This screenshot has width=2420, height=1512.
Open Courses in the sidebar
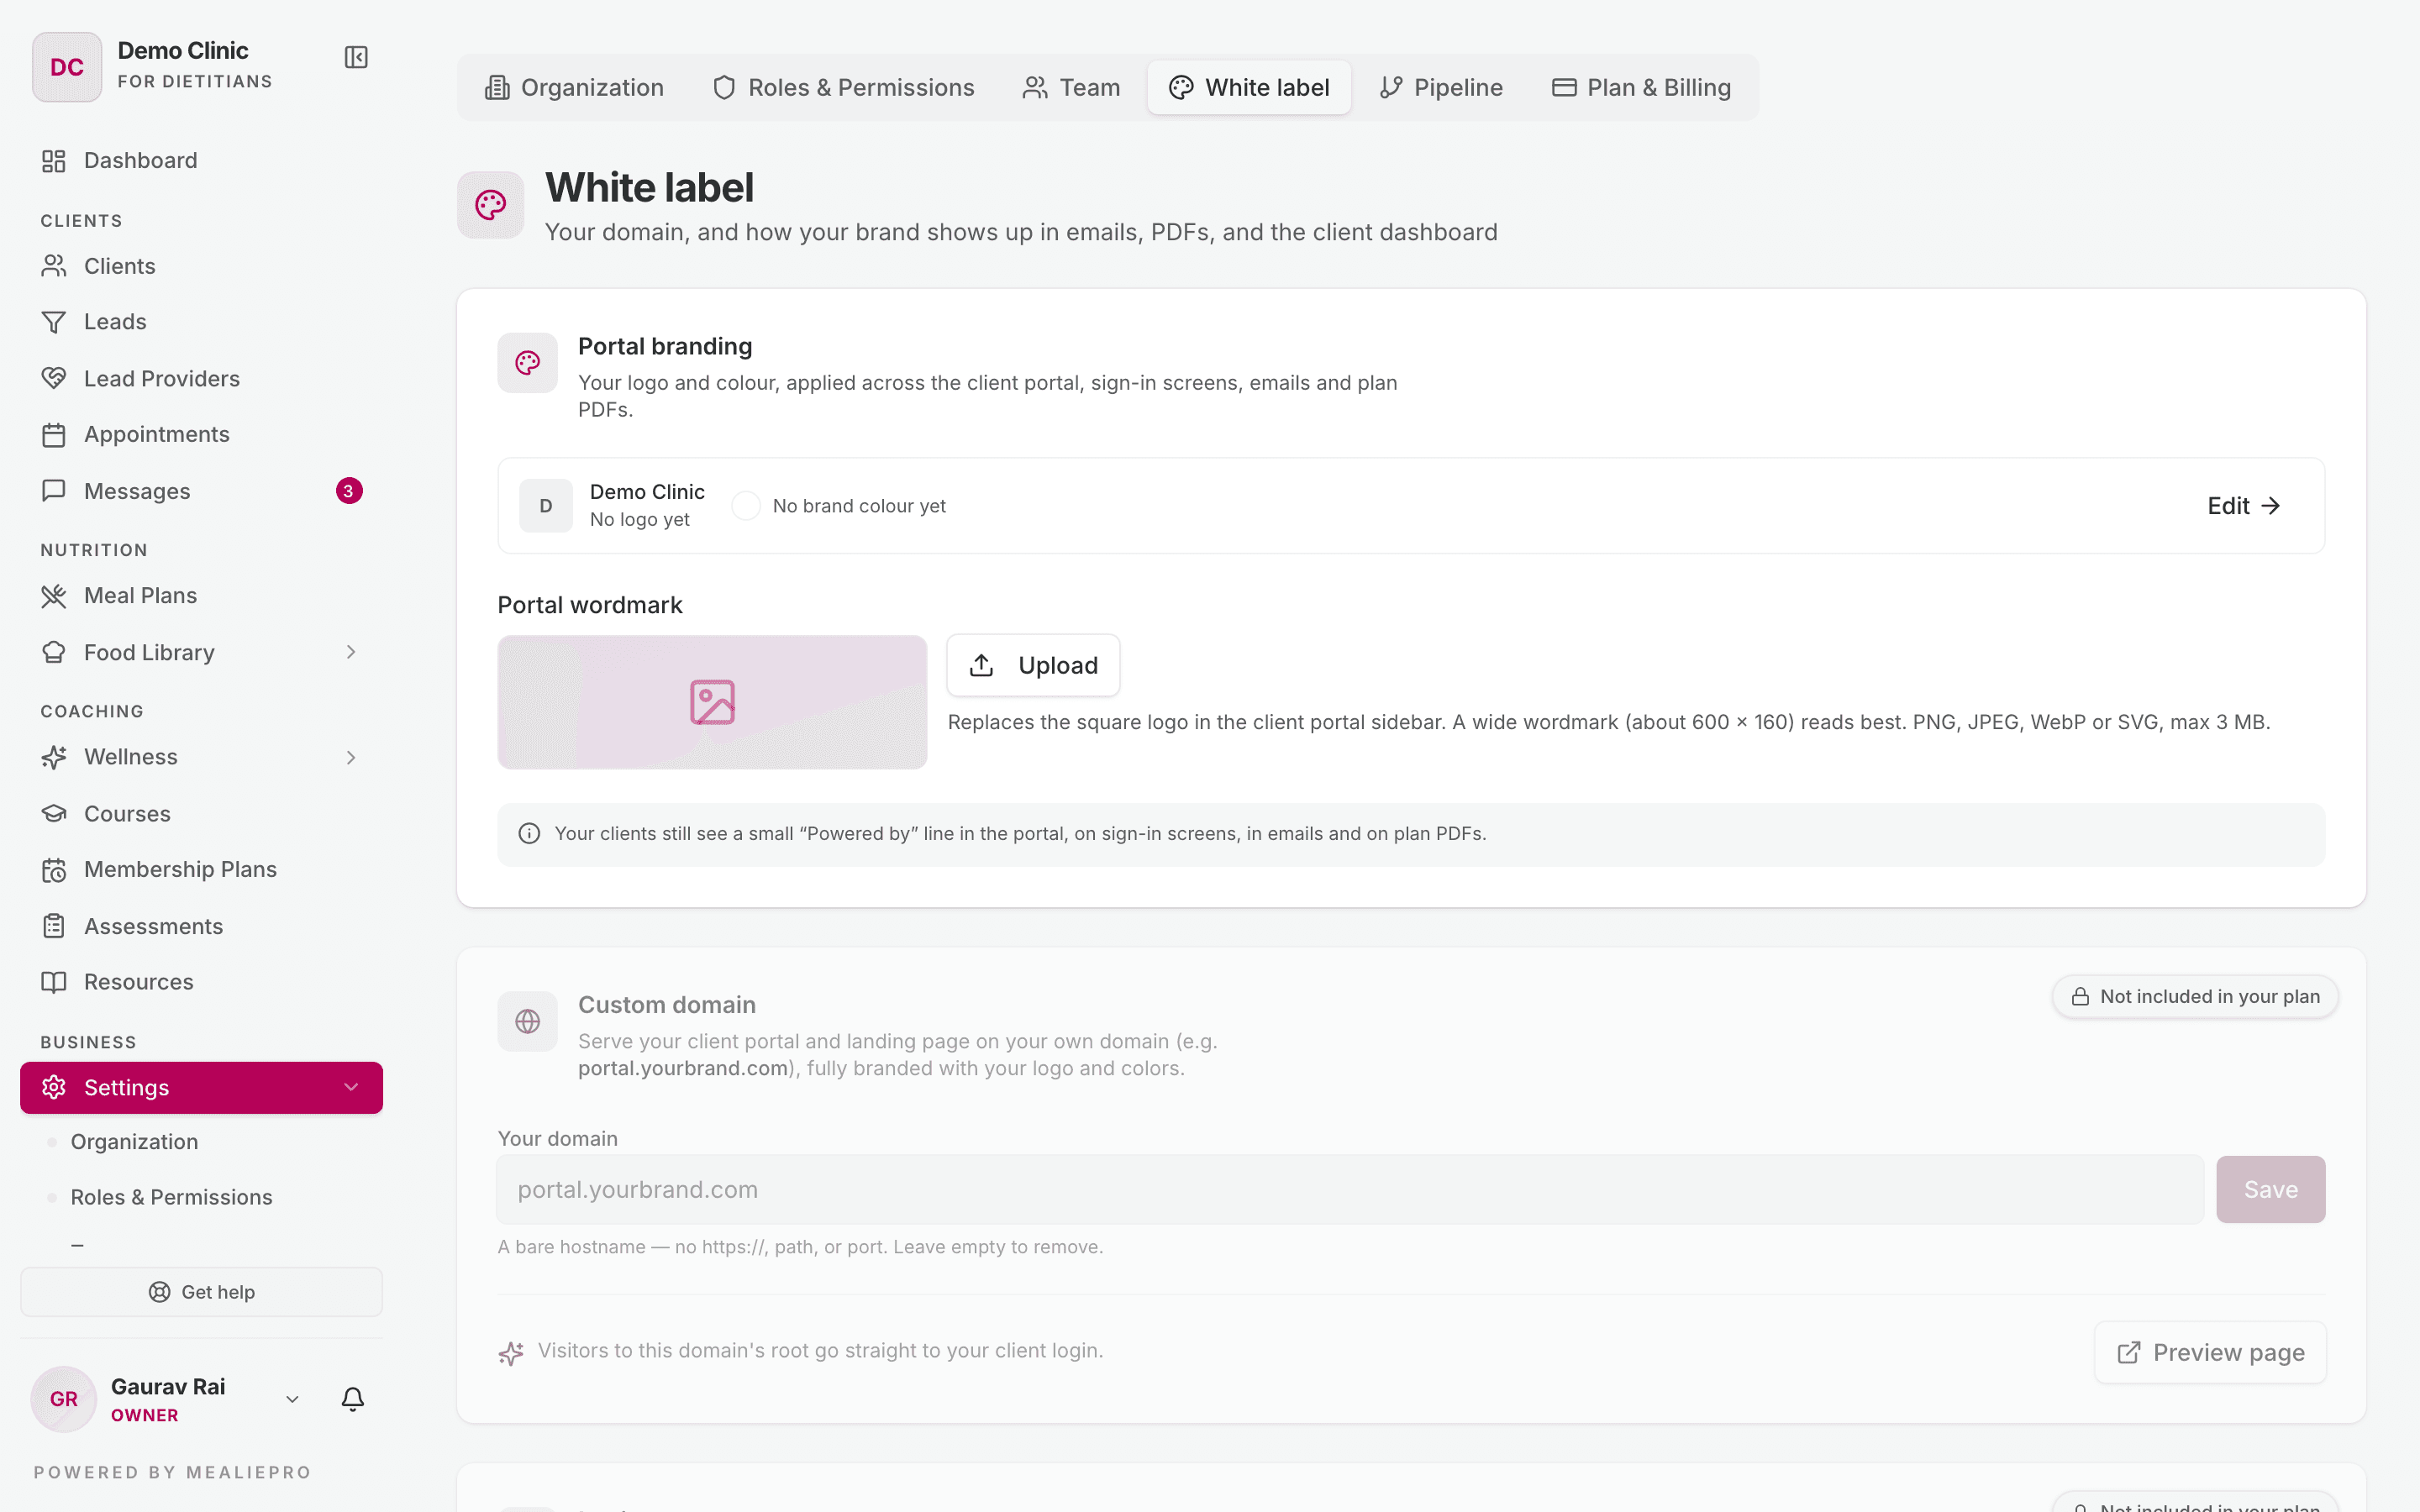tap(201, 814)
